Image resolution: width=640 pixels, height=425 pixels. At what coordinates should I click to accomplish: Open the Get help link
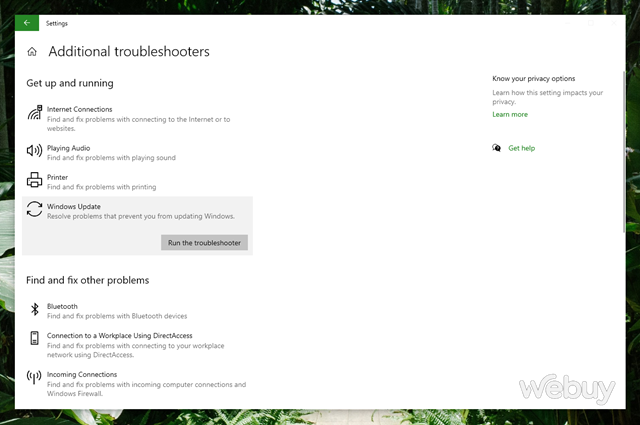click(x=521, y=148)
